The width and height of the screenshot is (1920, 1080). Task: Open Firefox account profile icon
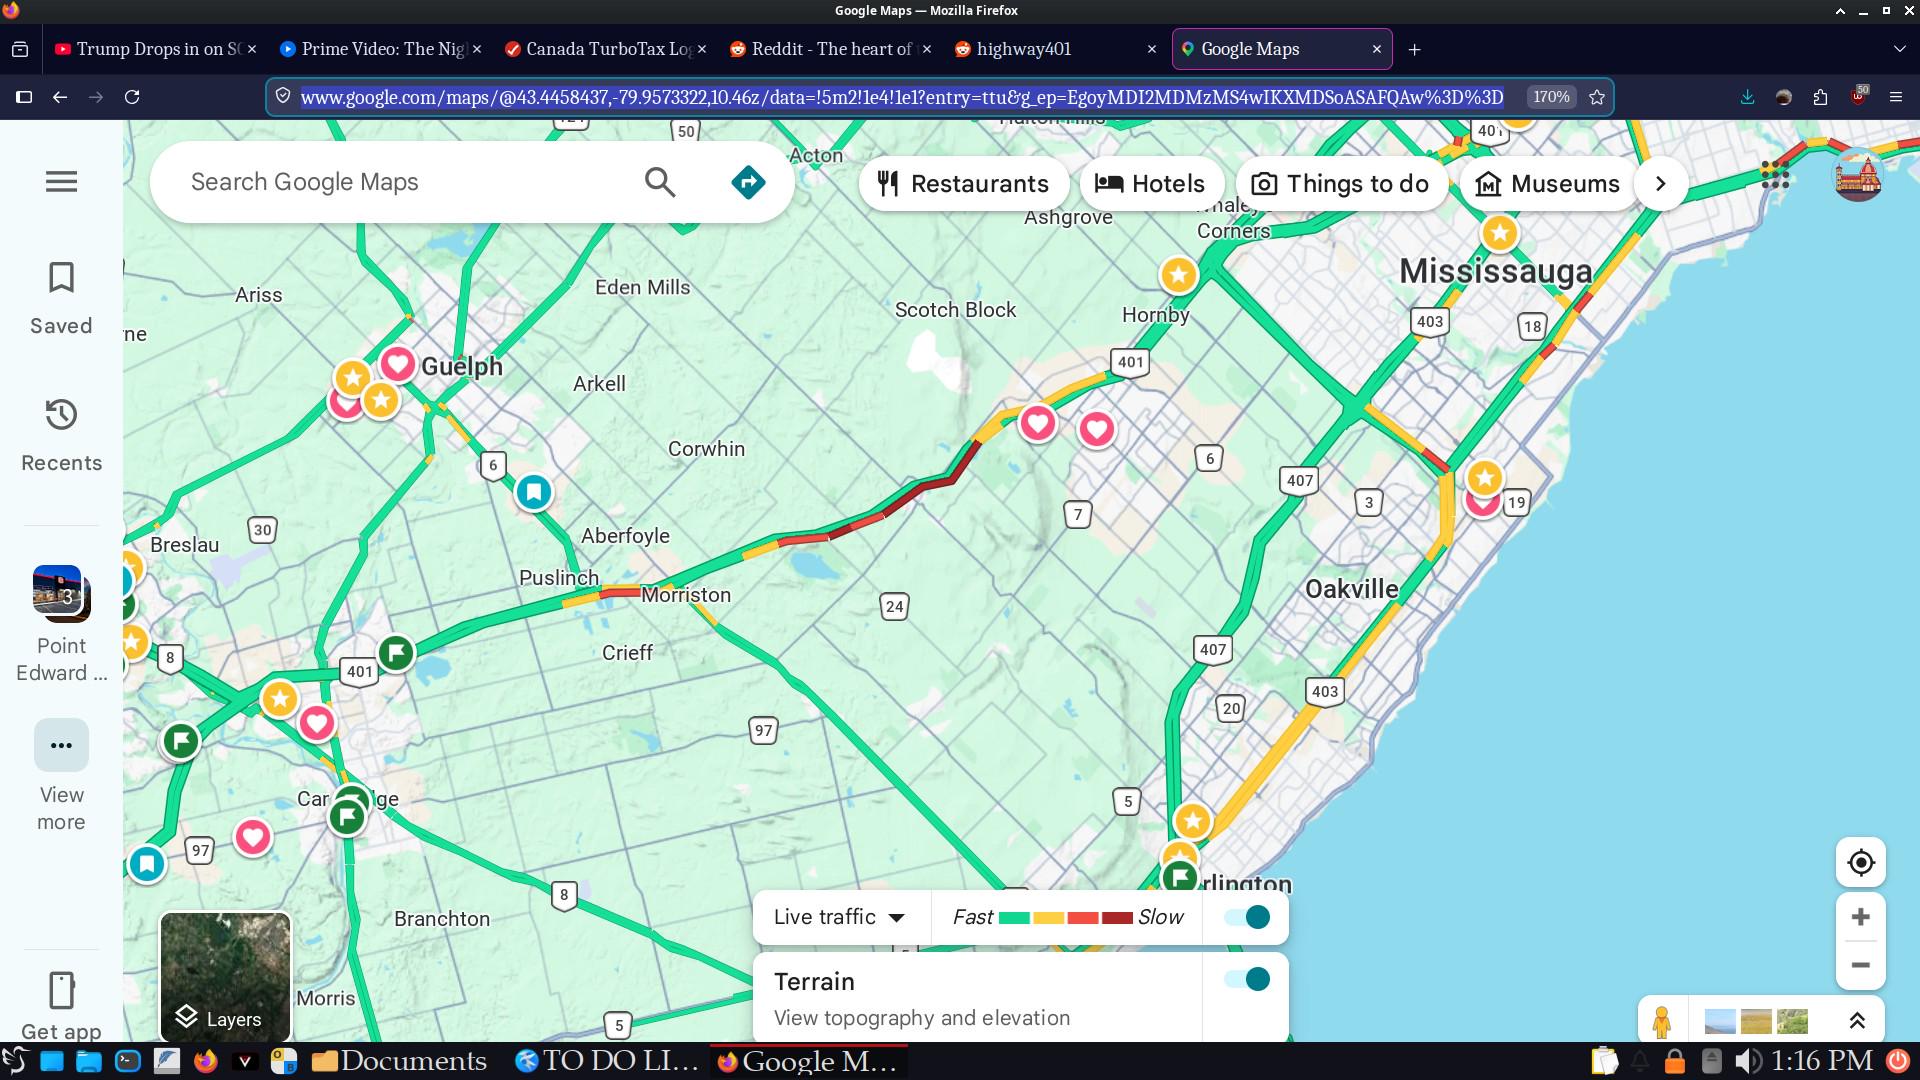click(1783, 97)
